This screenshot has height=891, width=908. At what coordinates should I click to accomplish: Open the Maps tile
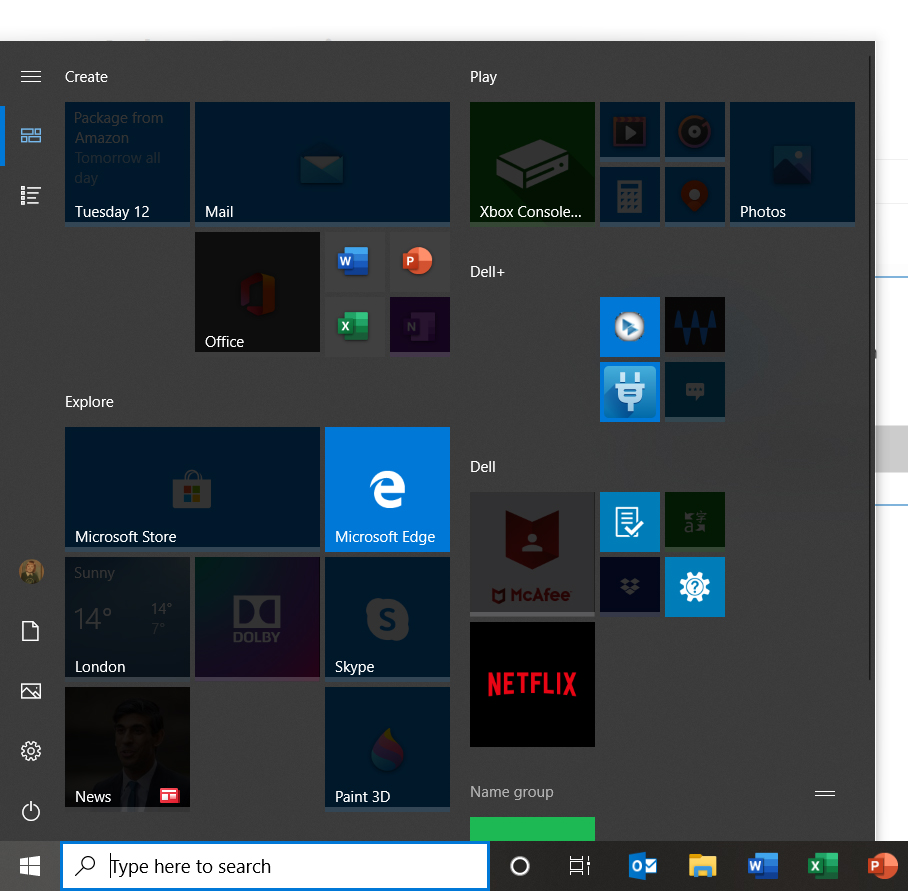[x=694, y=195]
